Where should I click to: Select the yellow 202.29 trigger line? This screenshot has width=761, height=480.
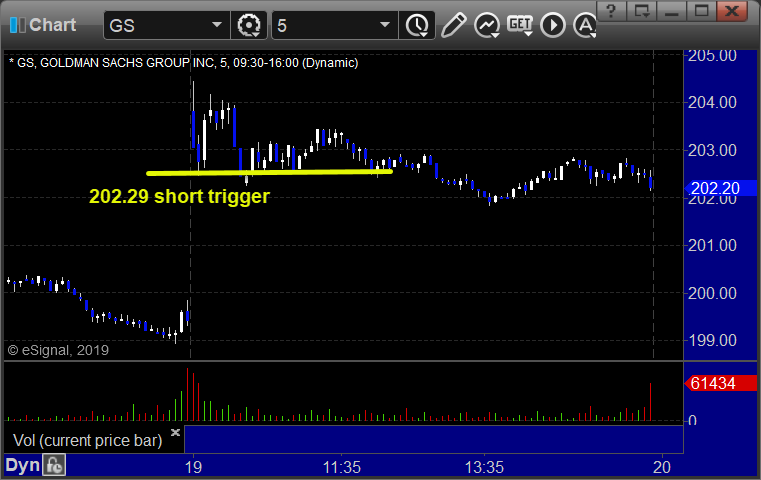pos(269,172)
